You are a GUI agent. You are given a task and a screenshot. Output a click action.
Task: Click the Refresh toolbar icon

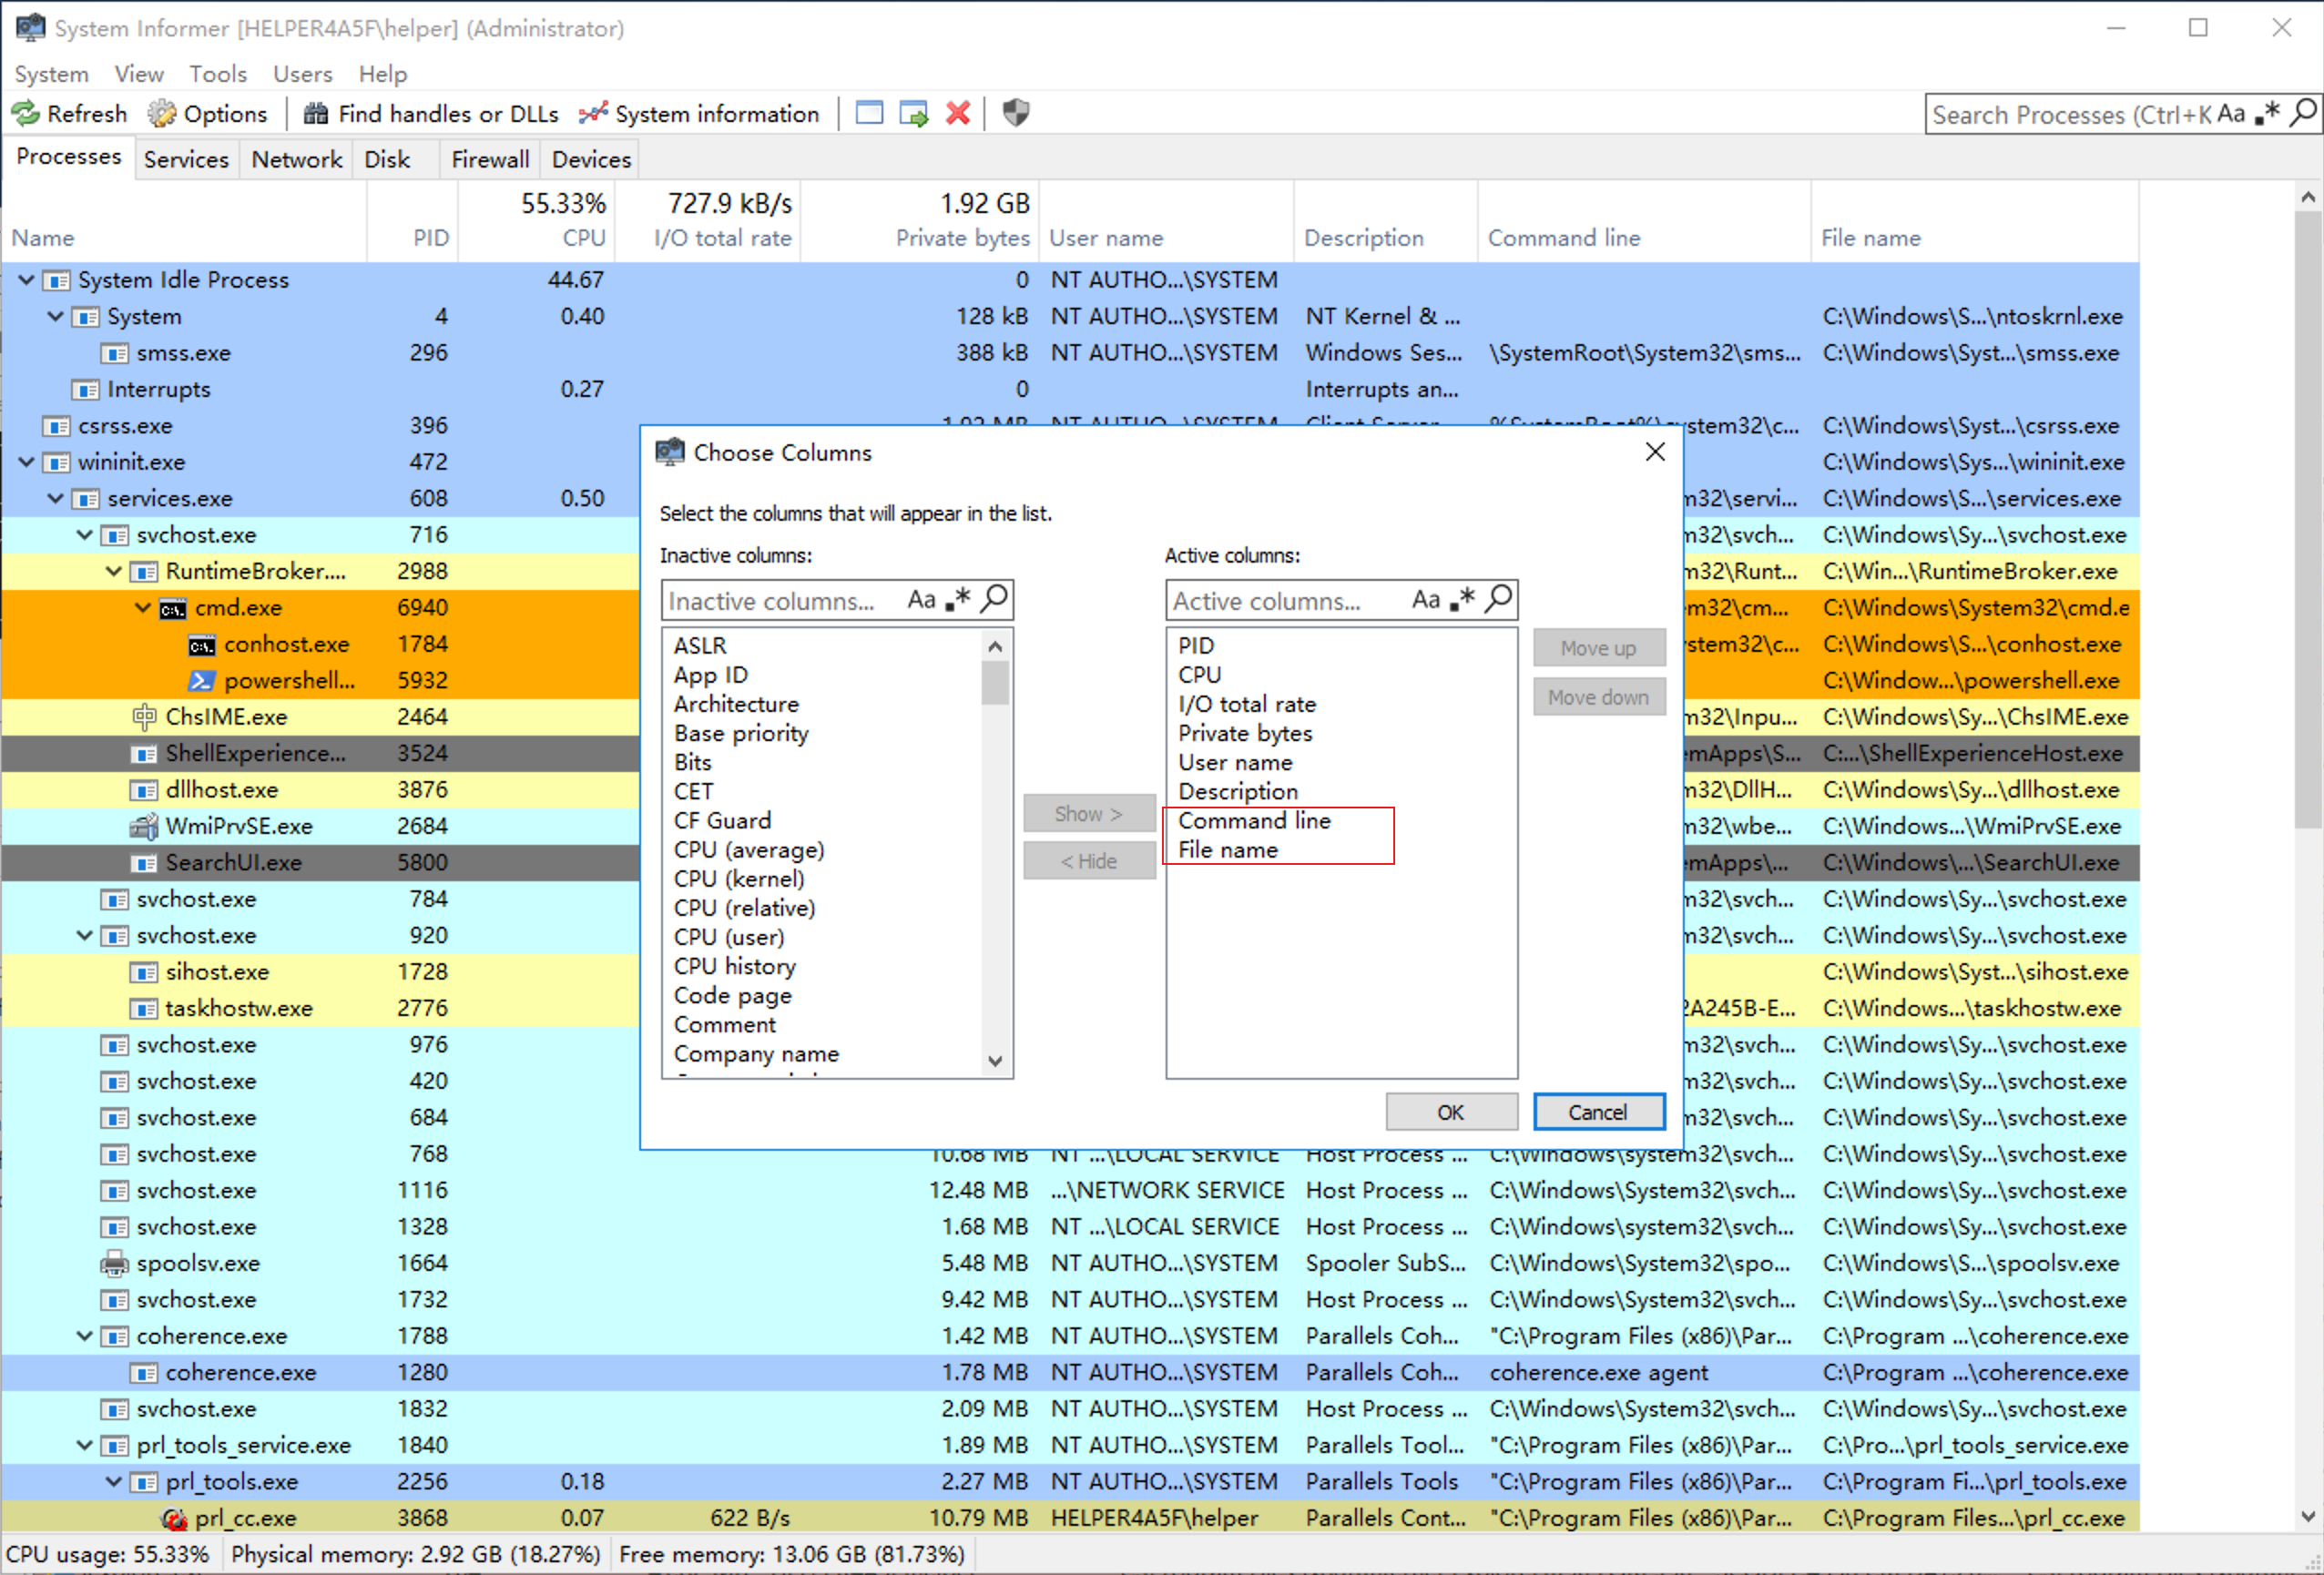[x=26, y=114]
